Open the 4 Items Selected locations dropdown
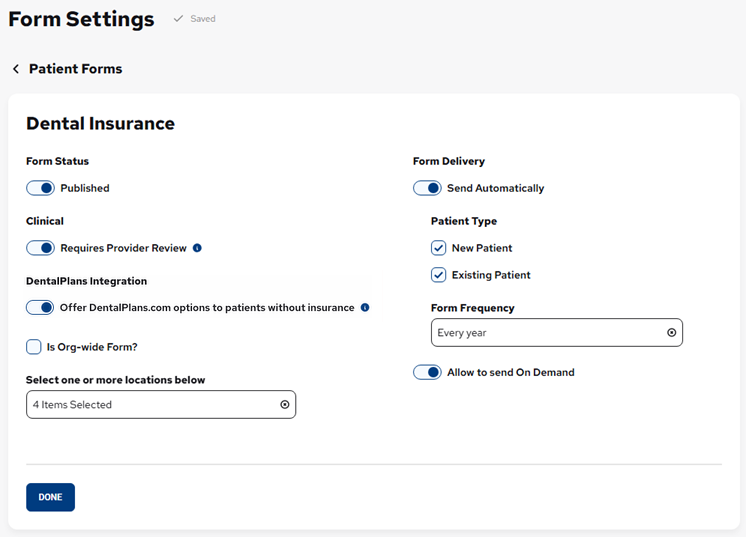 [150, 405]
